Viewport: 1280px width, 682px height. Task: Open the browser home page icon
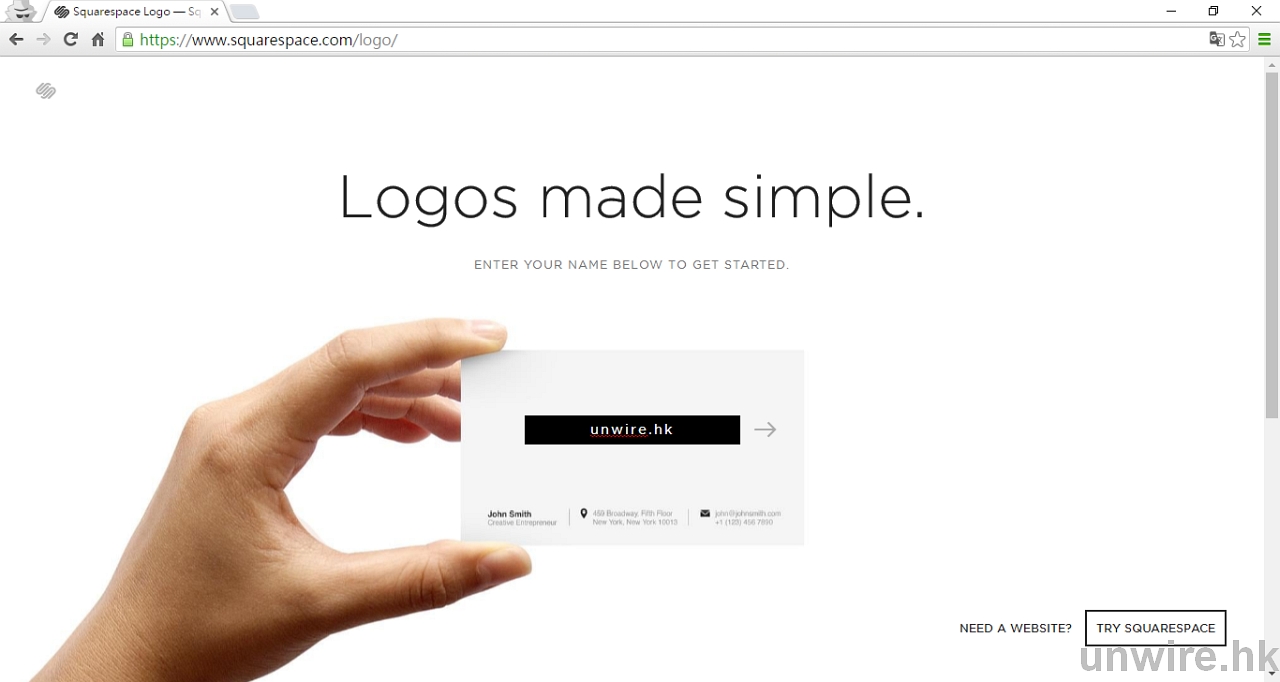[x=98, y=40]
